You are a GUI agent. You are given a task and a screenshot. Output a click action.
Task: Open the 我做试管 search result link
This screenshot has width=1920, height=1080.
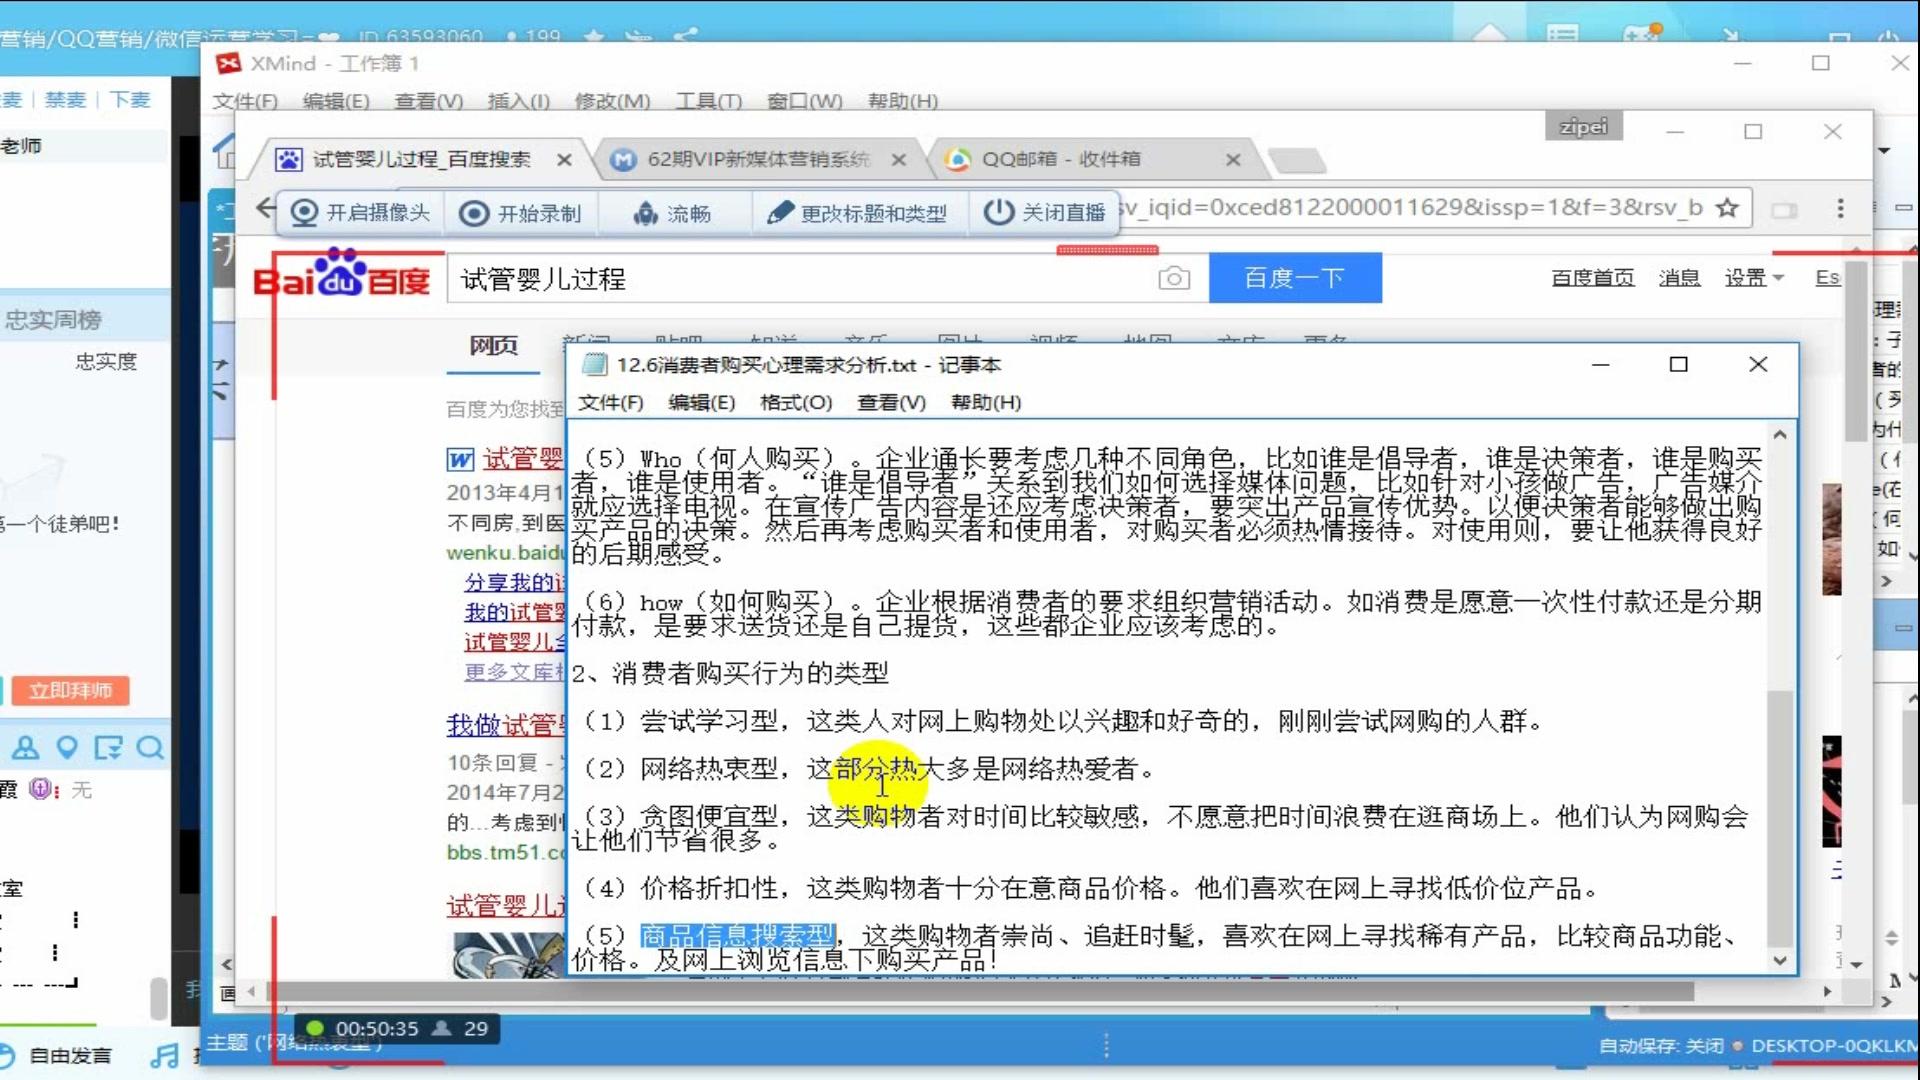point(506,725)
